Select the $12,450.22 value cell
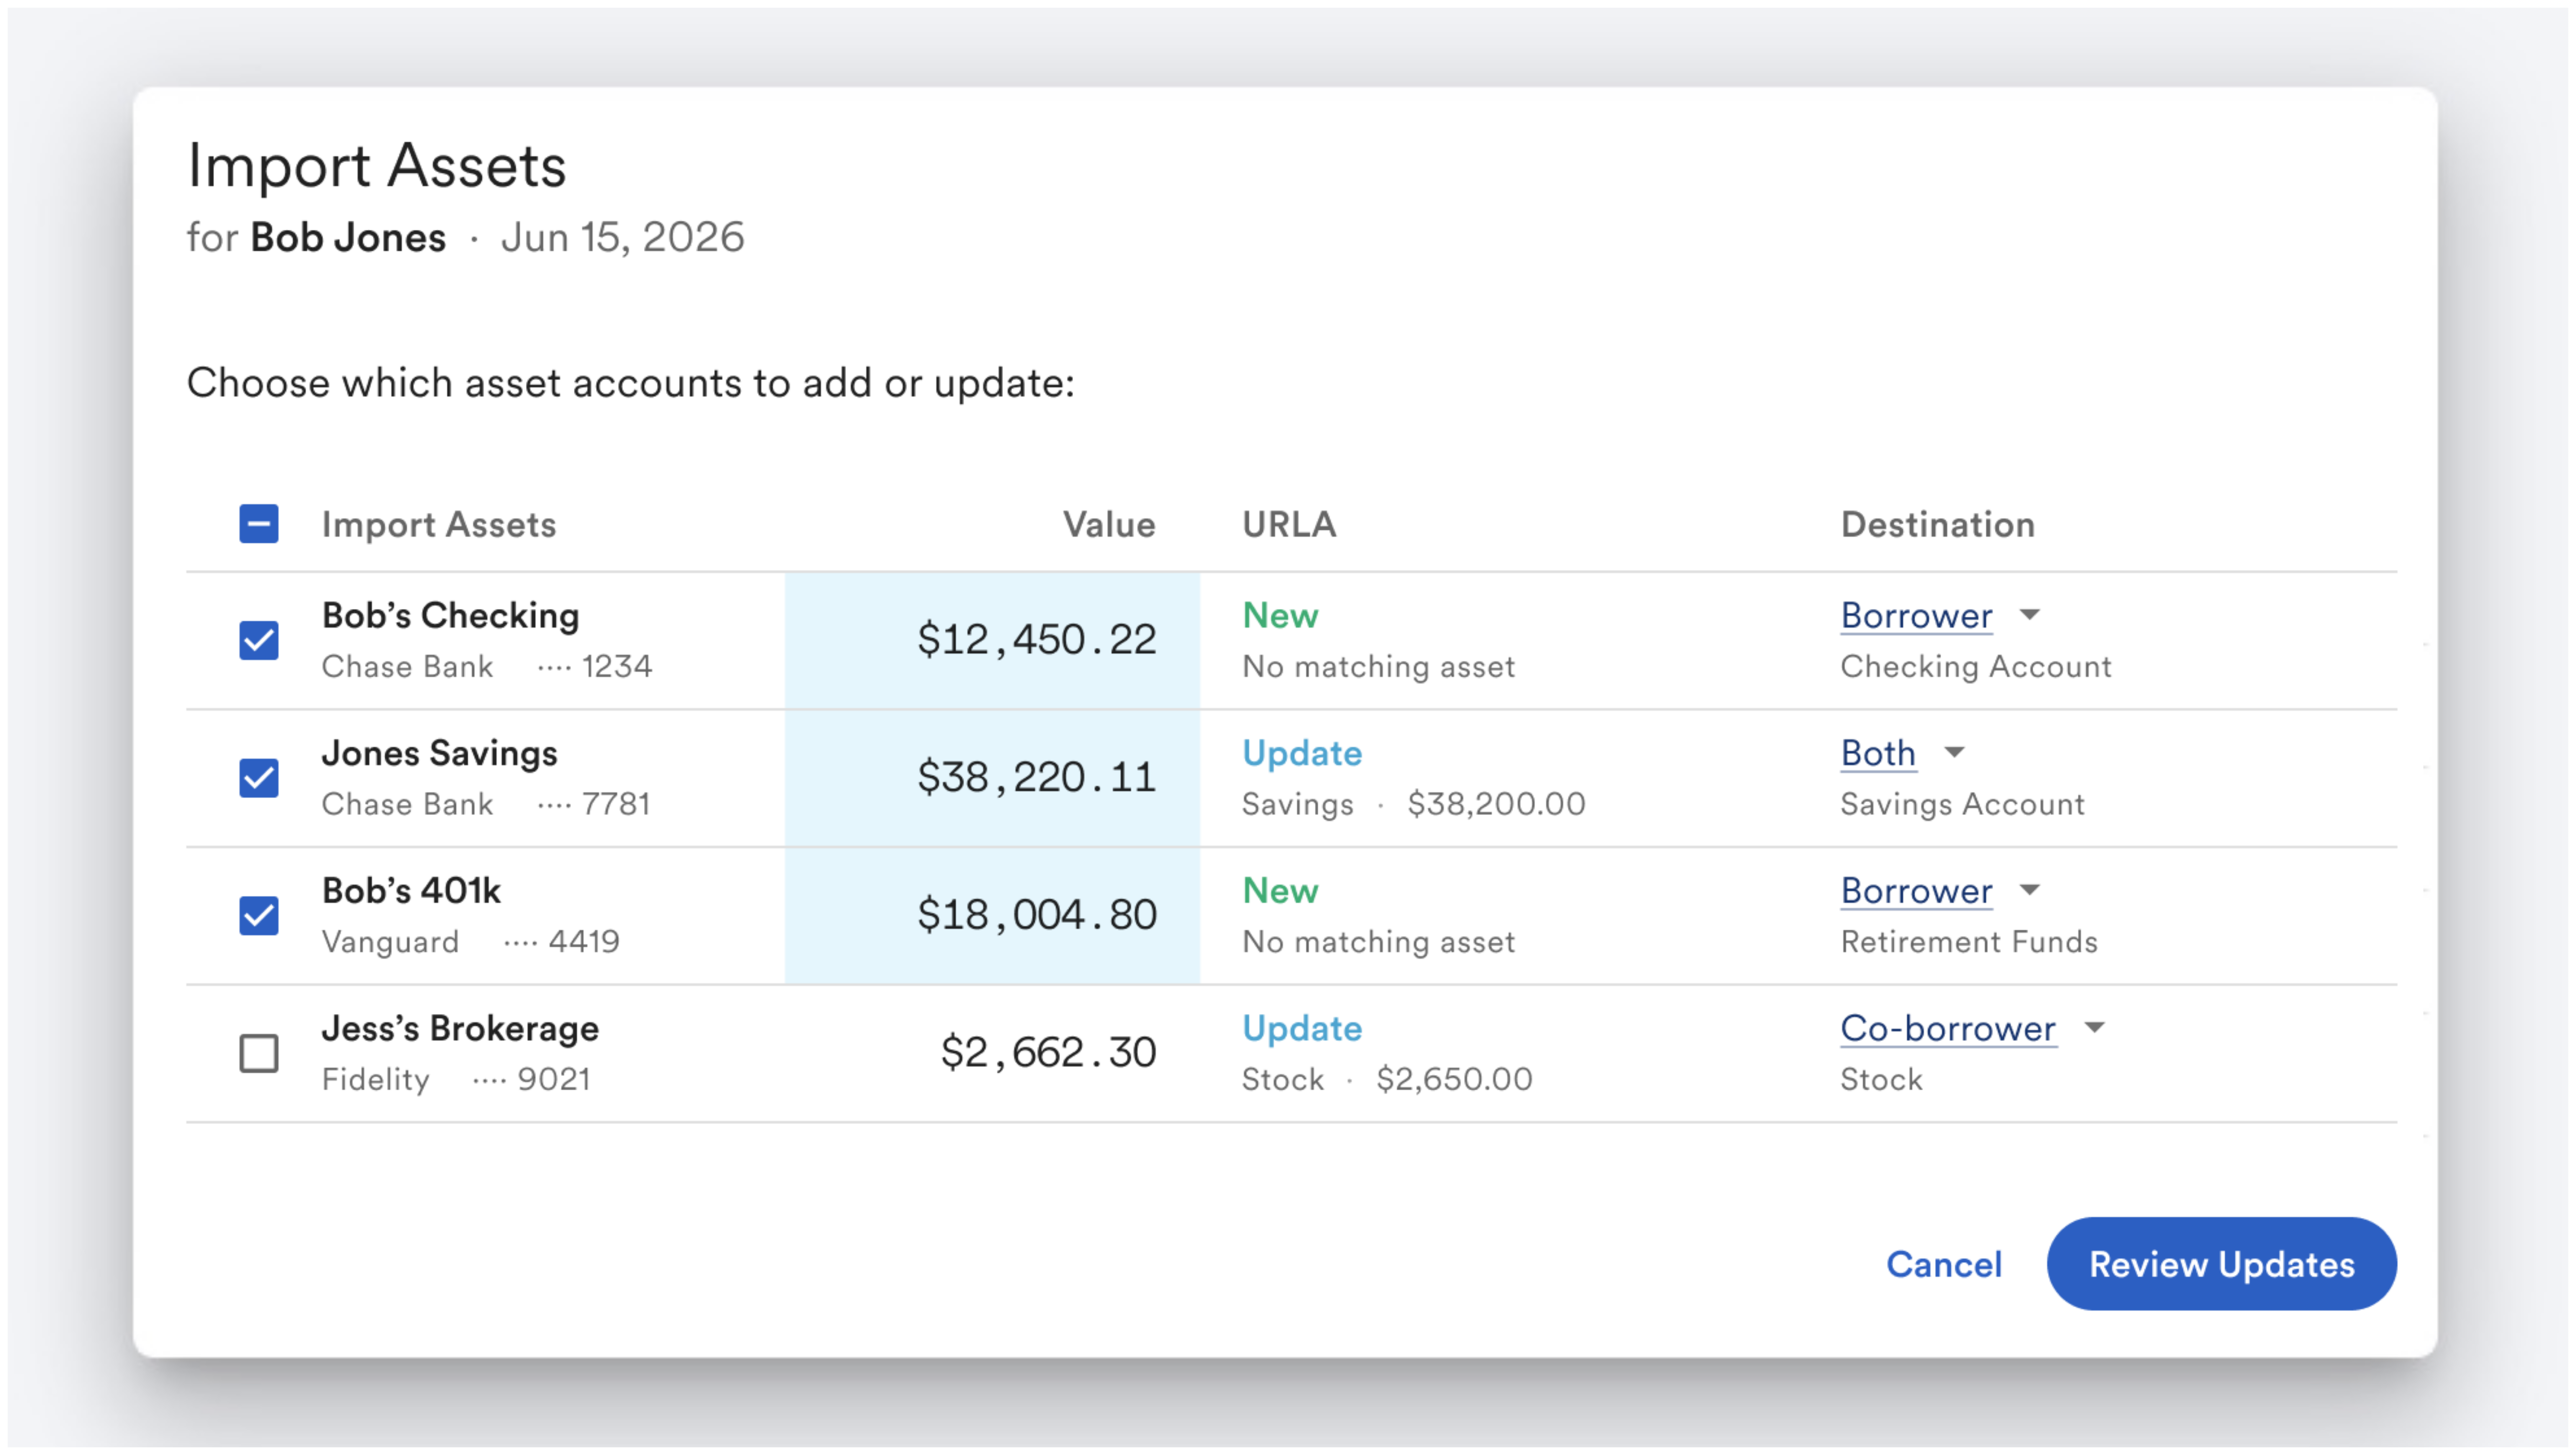Image resolution: width=2576 pixels, height=1455 pixels. 992,641
